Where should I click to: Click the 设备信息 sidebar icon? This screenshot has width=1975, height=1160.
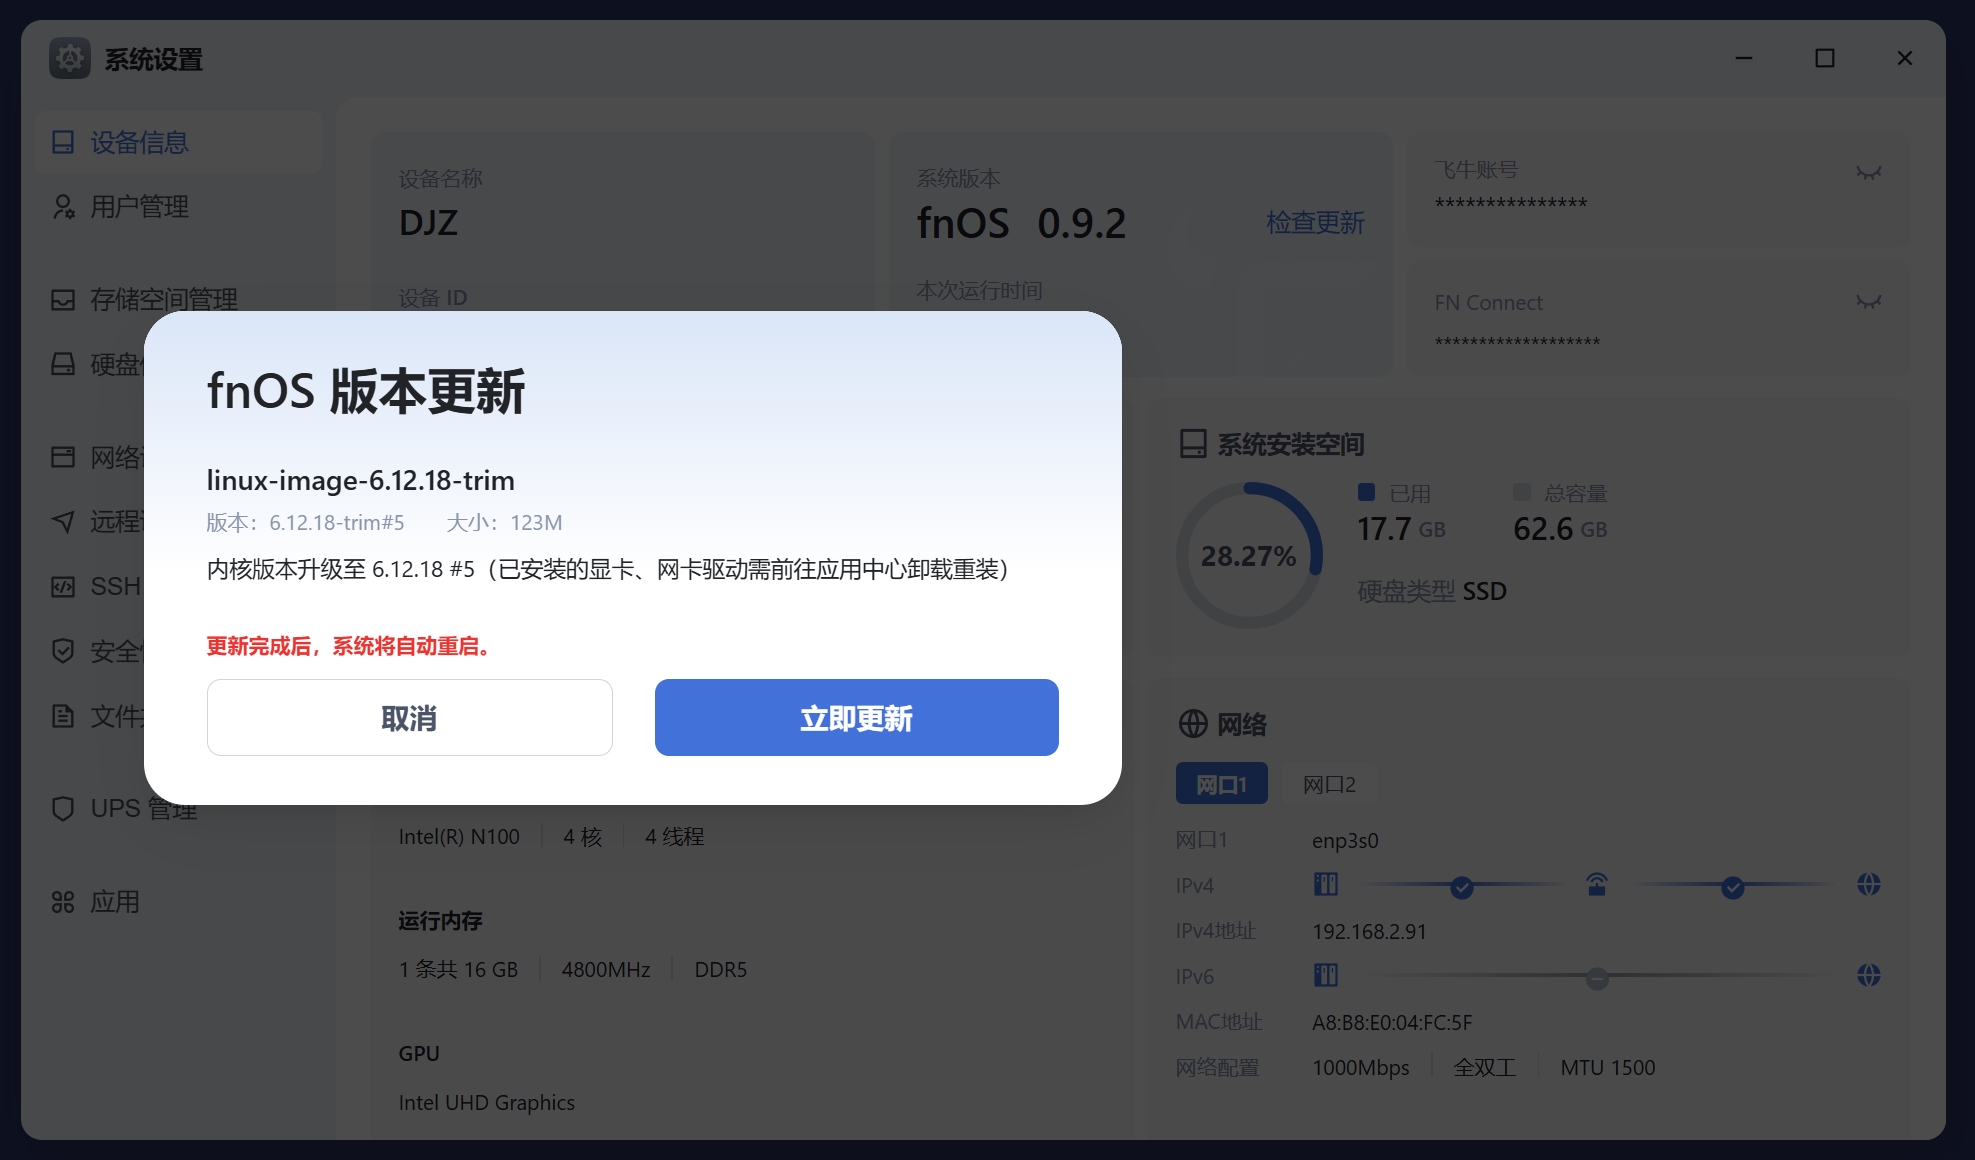point(63,143)
